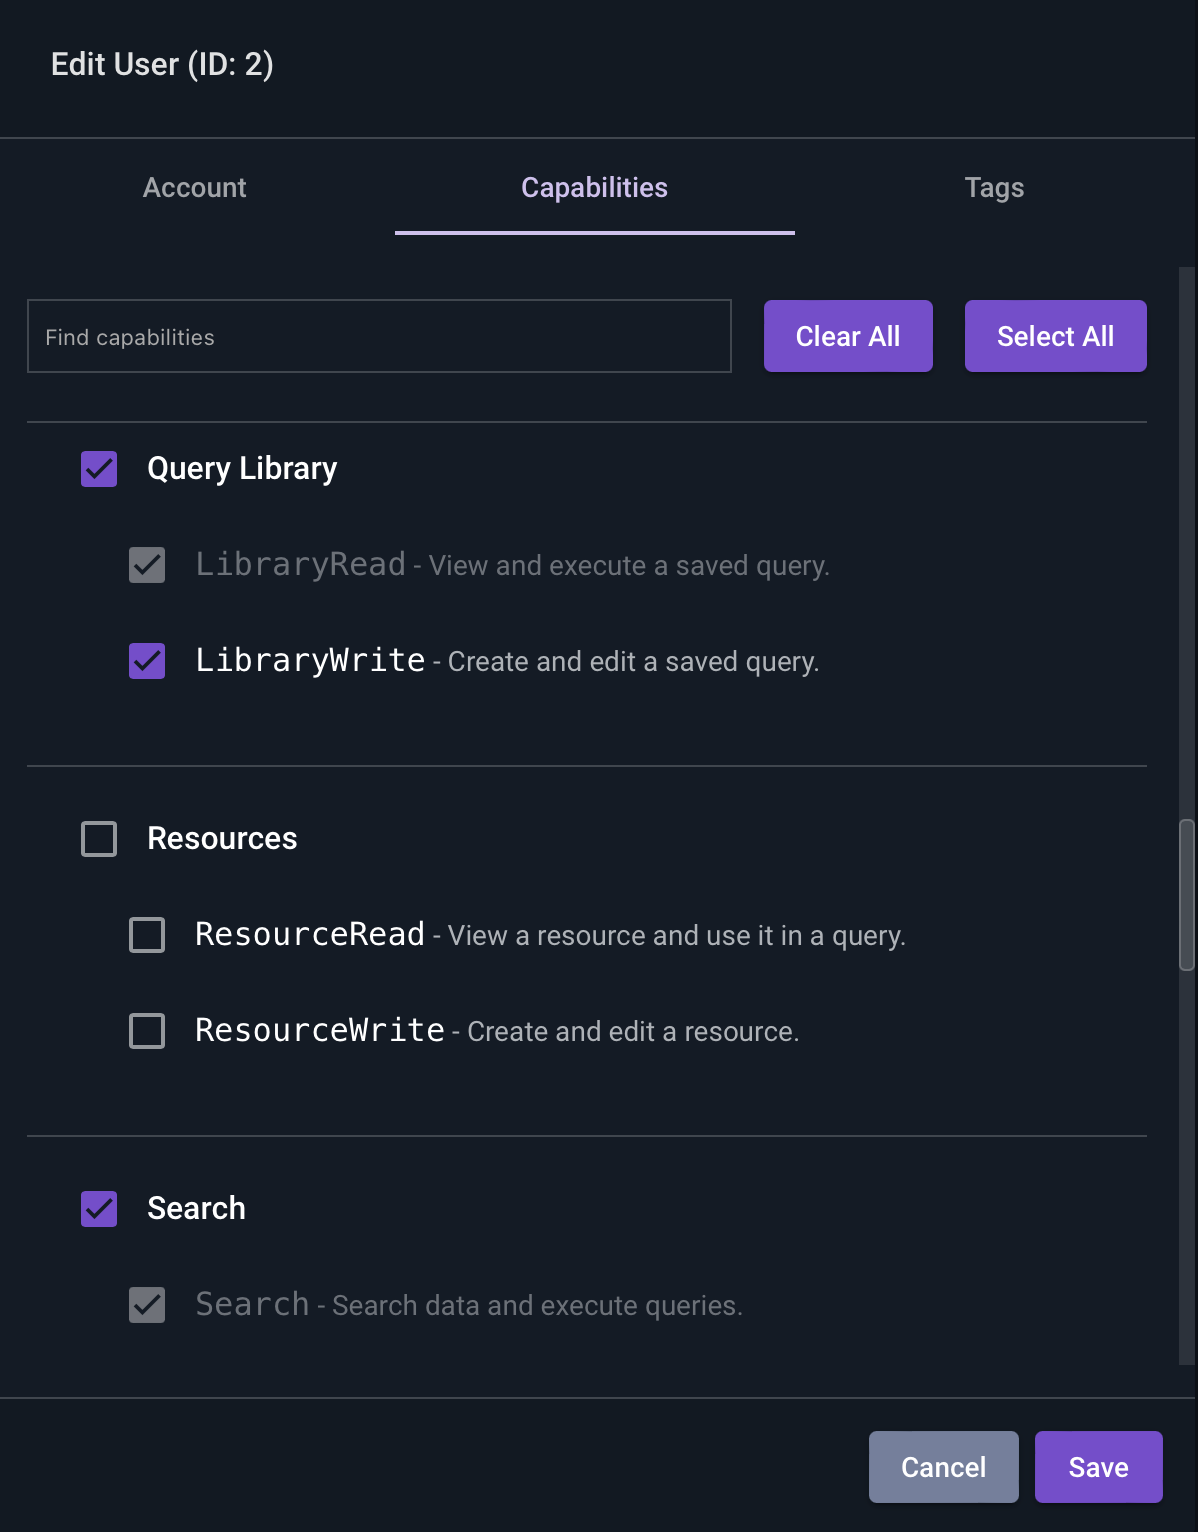1198x1532 pixels.
Task: Click the ResourceWrite capability label text
Action: [320, 1030]
